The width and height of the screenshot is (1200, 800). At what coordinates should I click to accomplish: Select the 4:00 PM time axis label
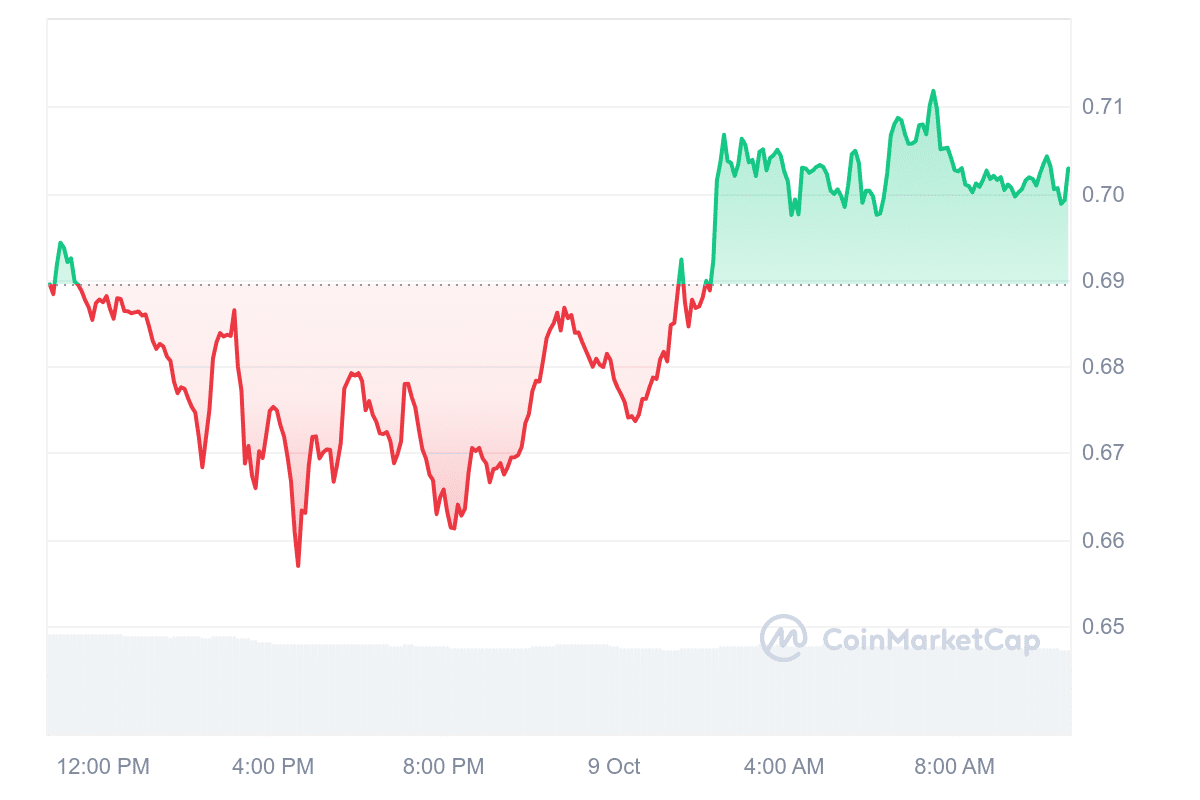pyautogui.click(x=273, y=767)
